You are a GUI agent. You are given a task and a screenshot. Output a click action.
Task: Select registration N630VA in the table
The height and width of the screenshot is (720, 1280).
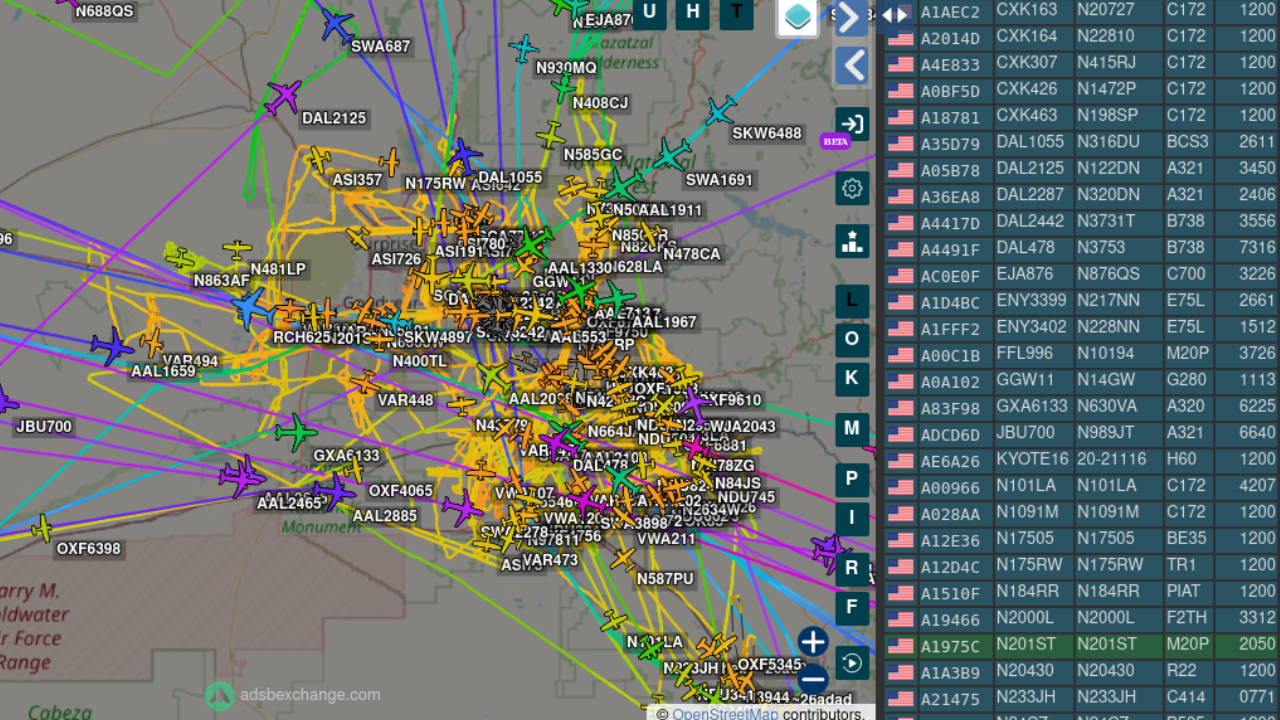(x=1118, y=406)
